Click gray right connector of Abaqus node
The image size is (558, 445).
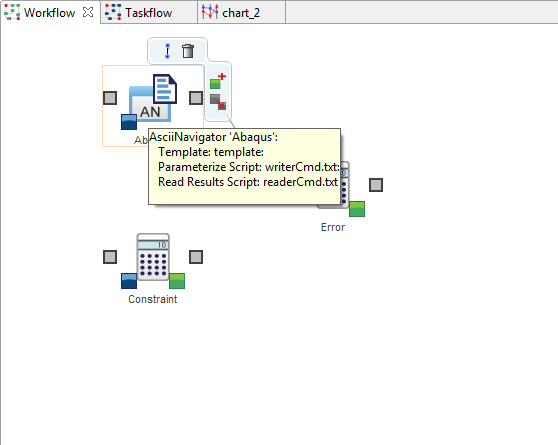click(x=196, y=98)
